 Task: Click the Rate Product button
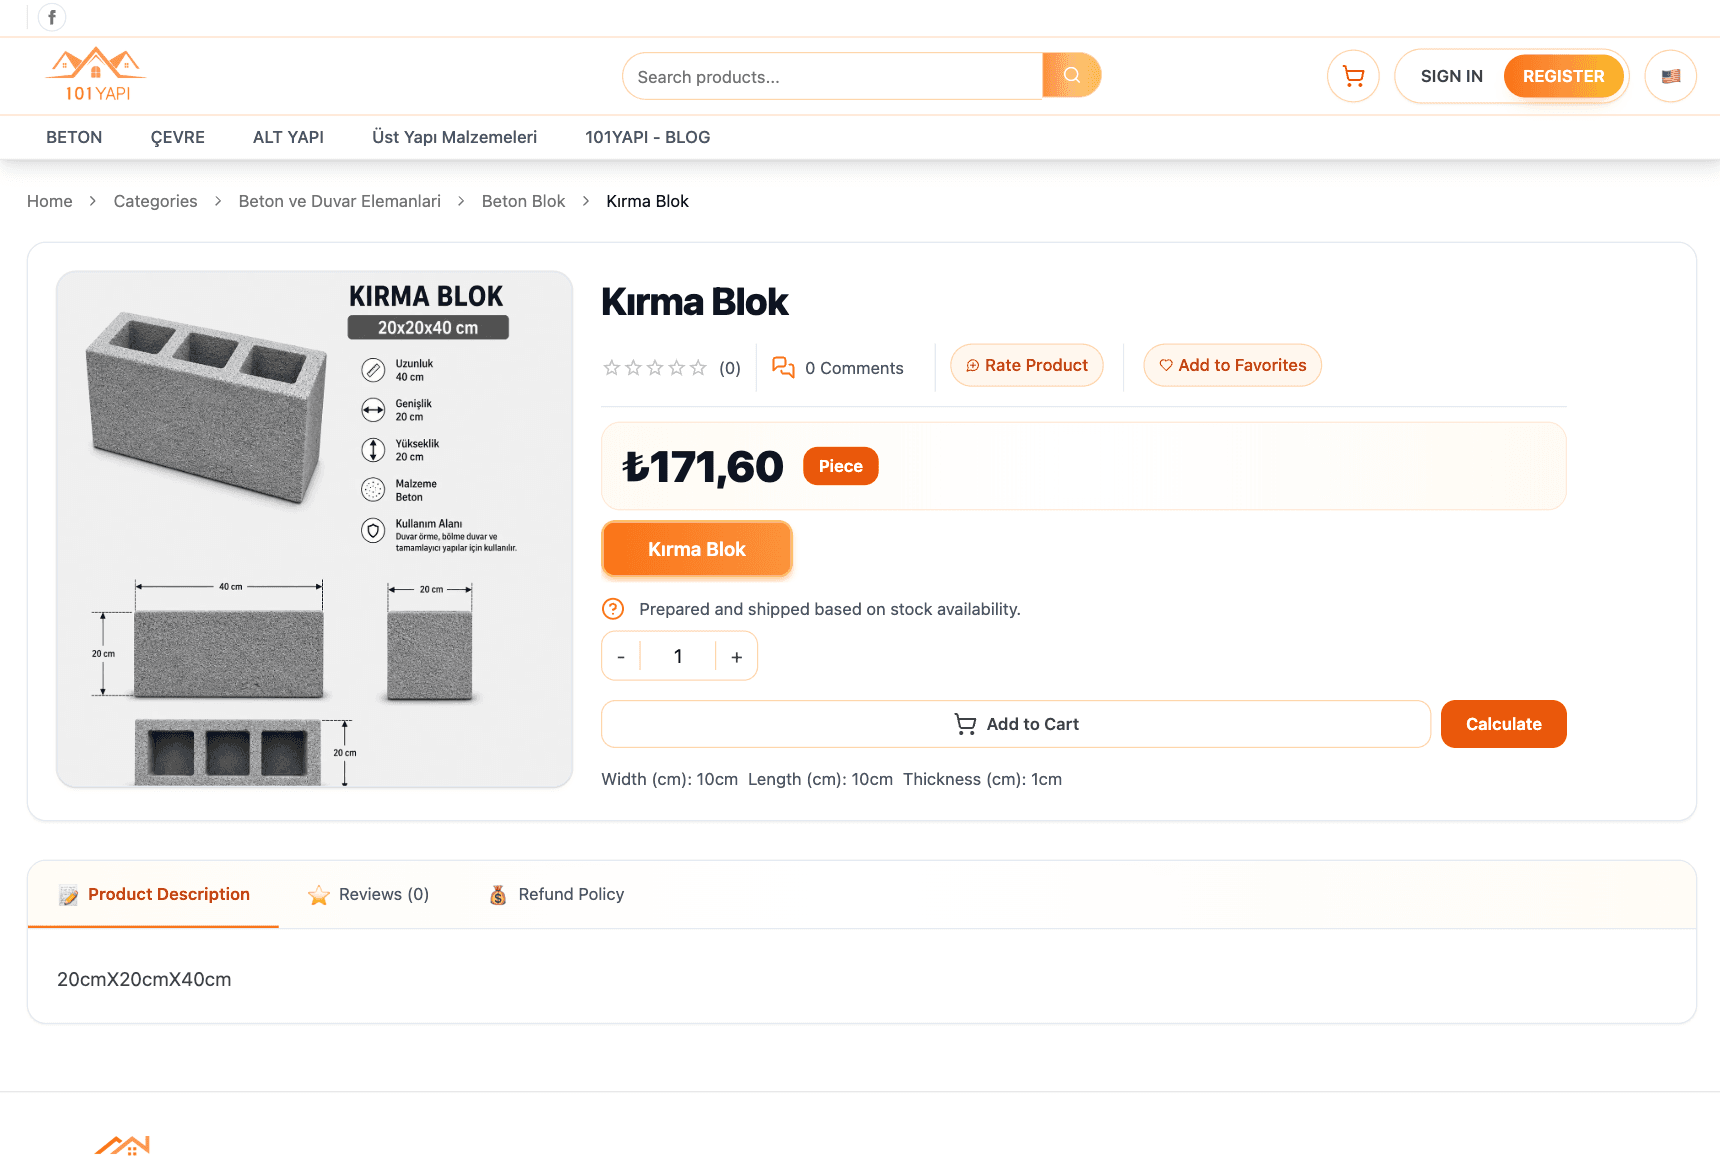pyautogui.click(x=1027, y=365)
